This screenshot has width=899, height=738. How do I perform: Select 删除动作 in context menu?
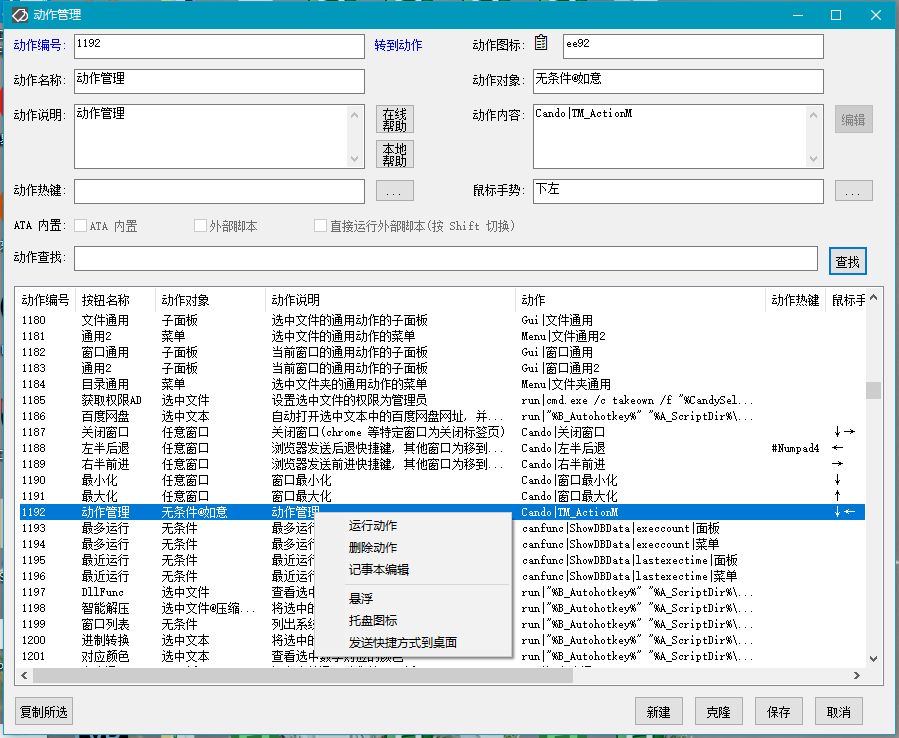(373, 548)
